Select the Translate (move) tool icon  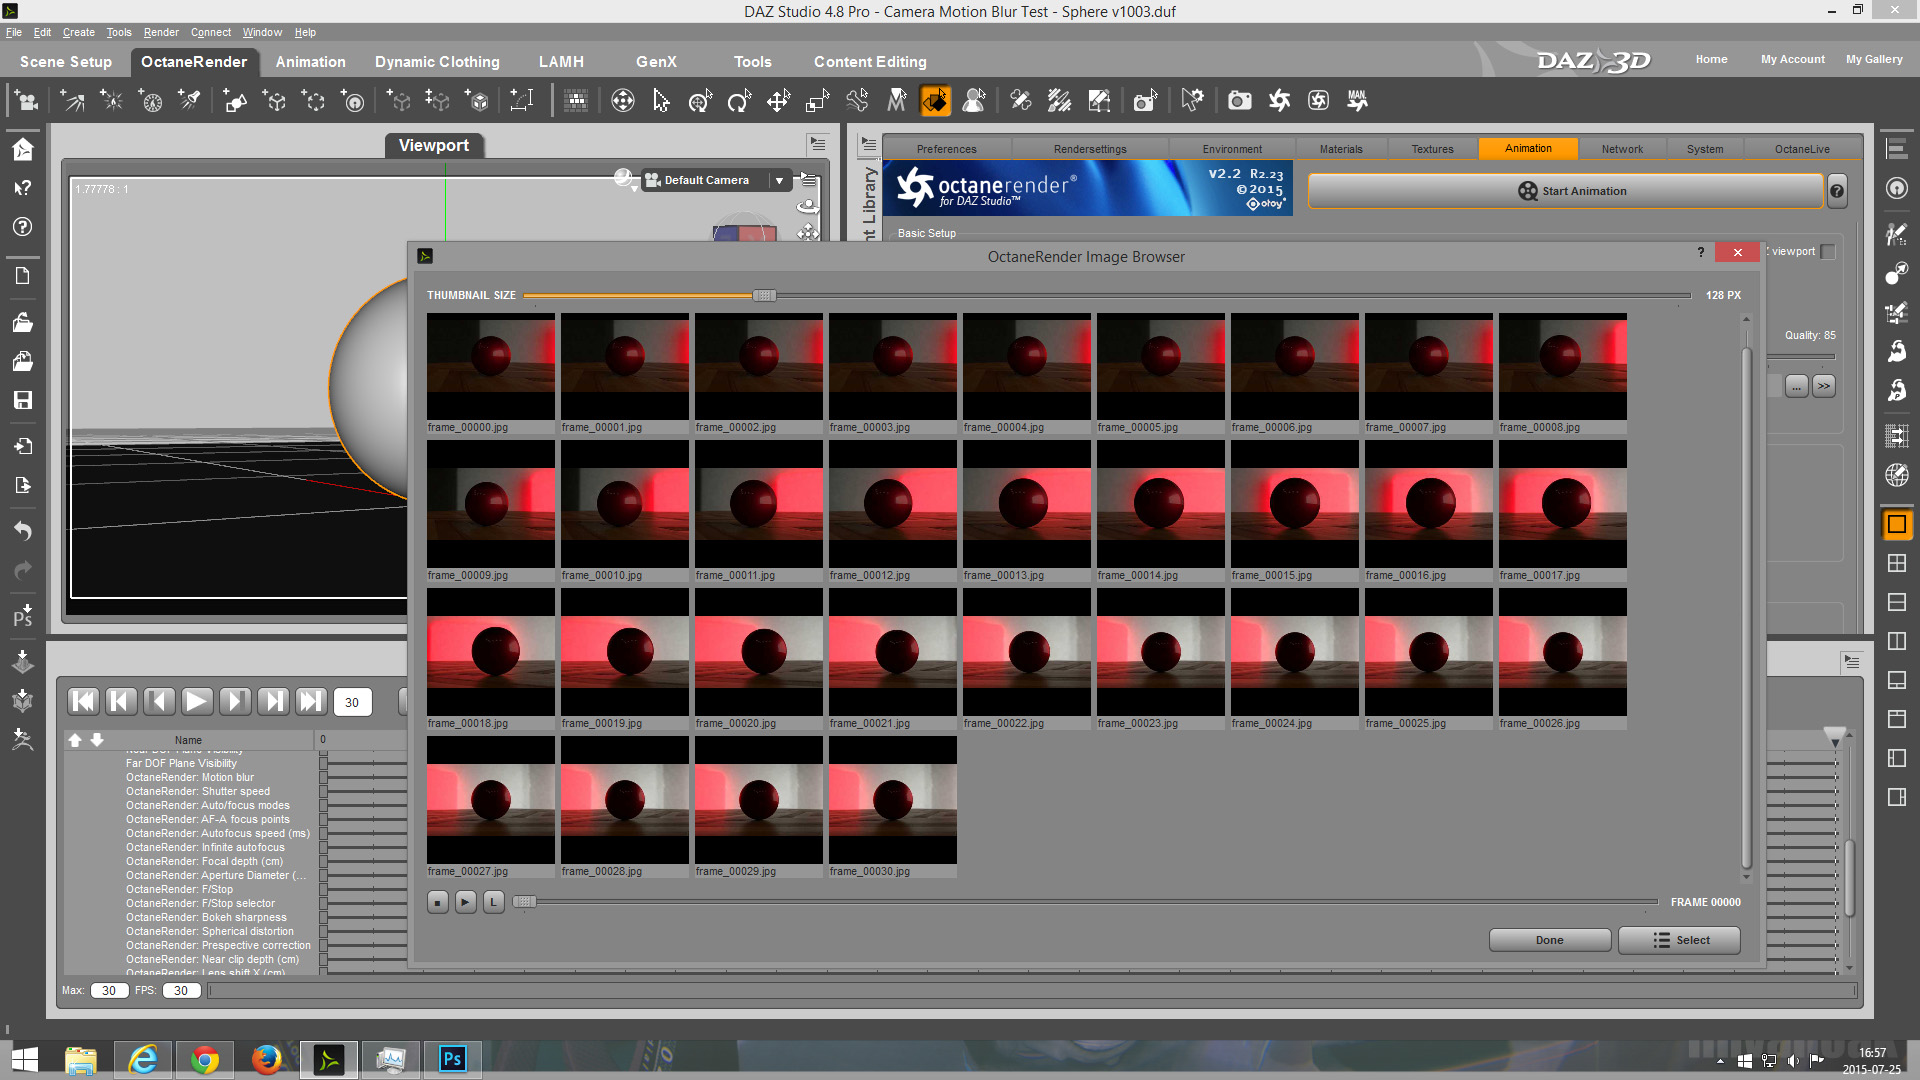pyautogui.click(x=778, y=100)
